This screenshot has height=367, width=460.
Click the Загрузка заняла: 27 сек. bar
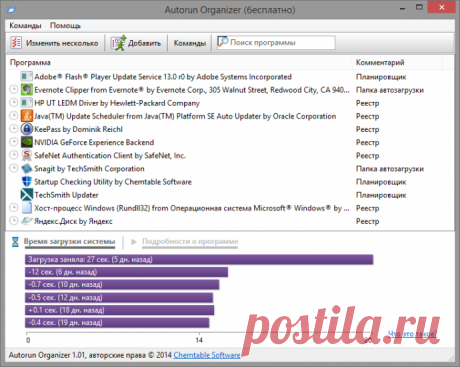pyautogui.click(x=199, y=259)
